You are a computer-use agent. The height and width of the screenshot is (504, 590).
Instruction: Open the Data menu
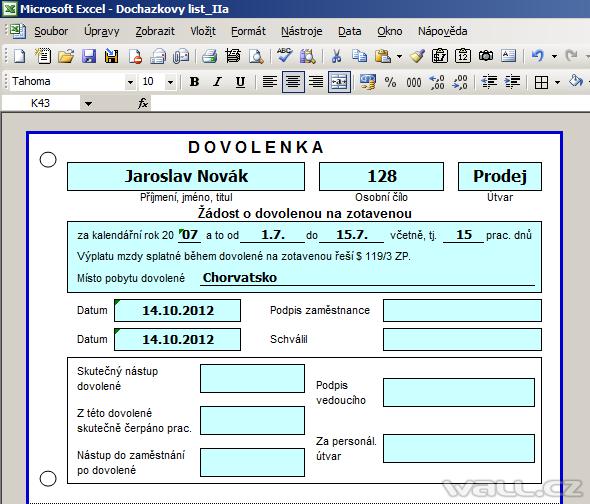350,31
